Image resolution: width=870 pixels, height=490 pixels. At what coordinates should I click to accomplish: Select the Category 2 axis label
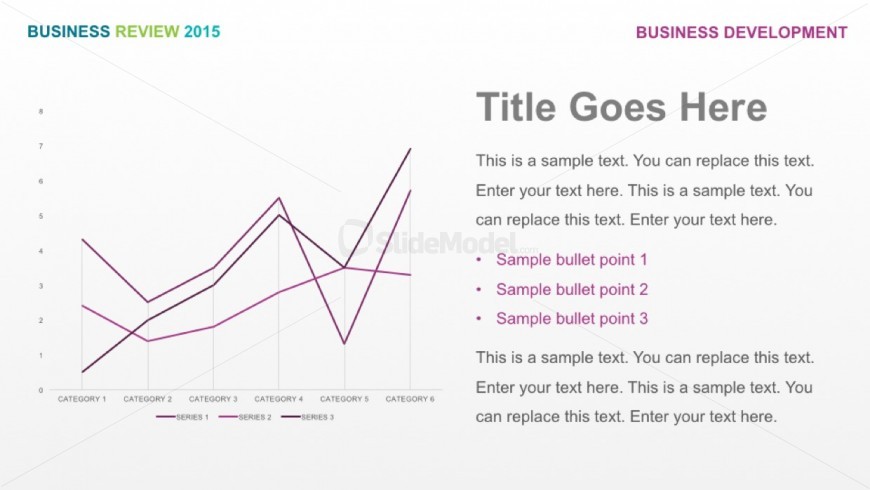148,399
